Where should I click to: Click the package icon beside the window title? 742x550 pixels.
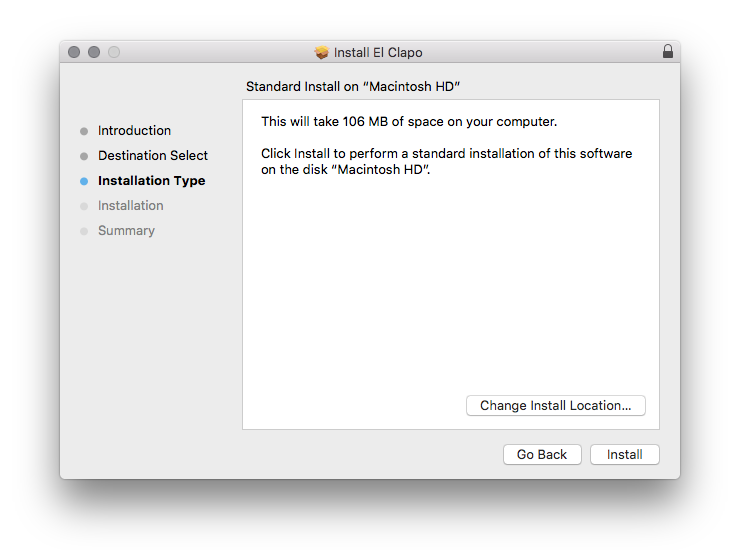322,52
